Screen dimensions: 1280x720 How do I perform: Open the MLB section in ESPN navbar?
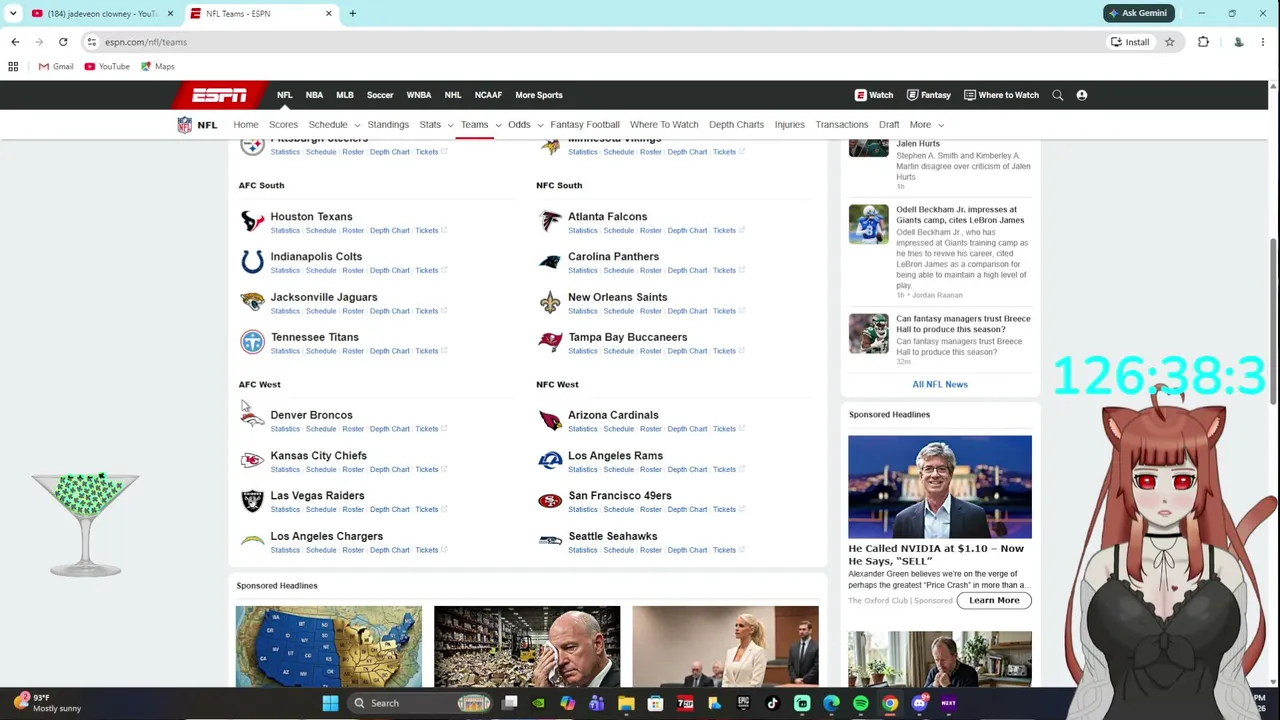[345, 95]
